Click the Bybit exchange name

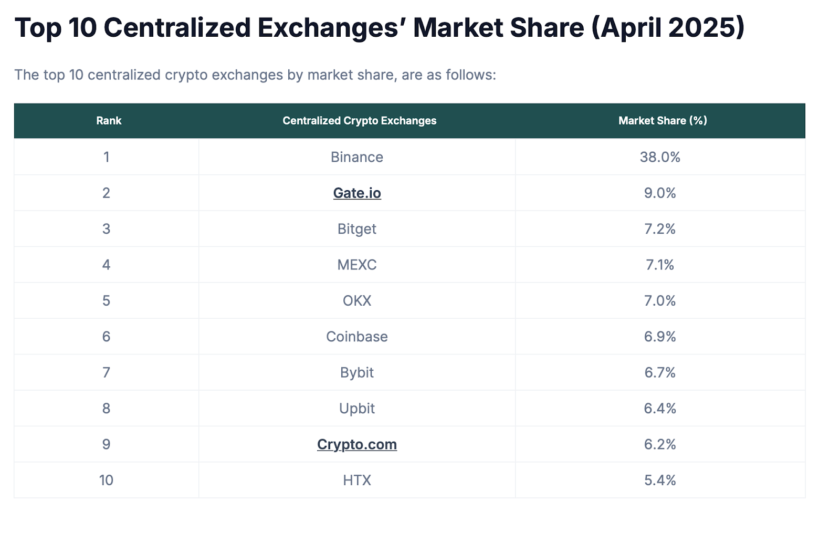[x=357, y=373]
